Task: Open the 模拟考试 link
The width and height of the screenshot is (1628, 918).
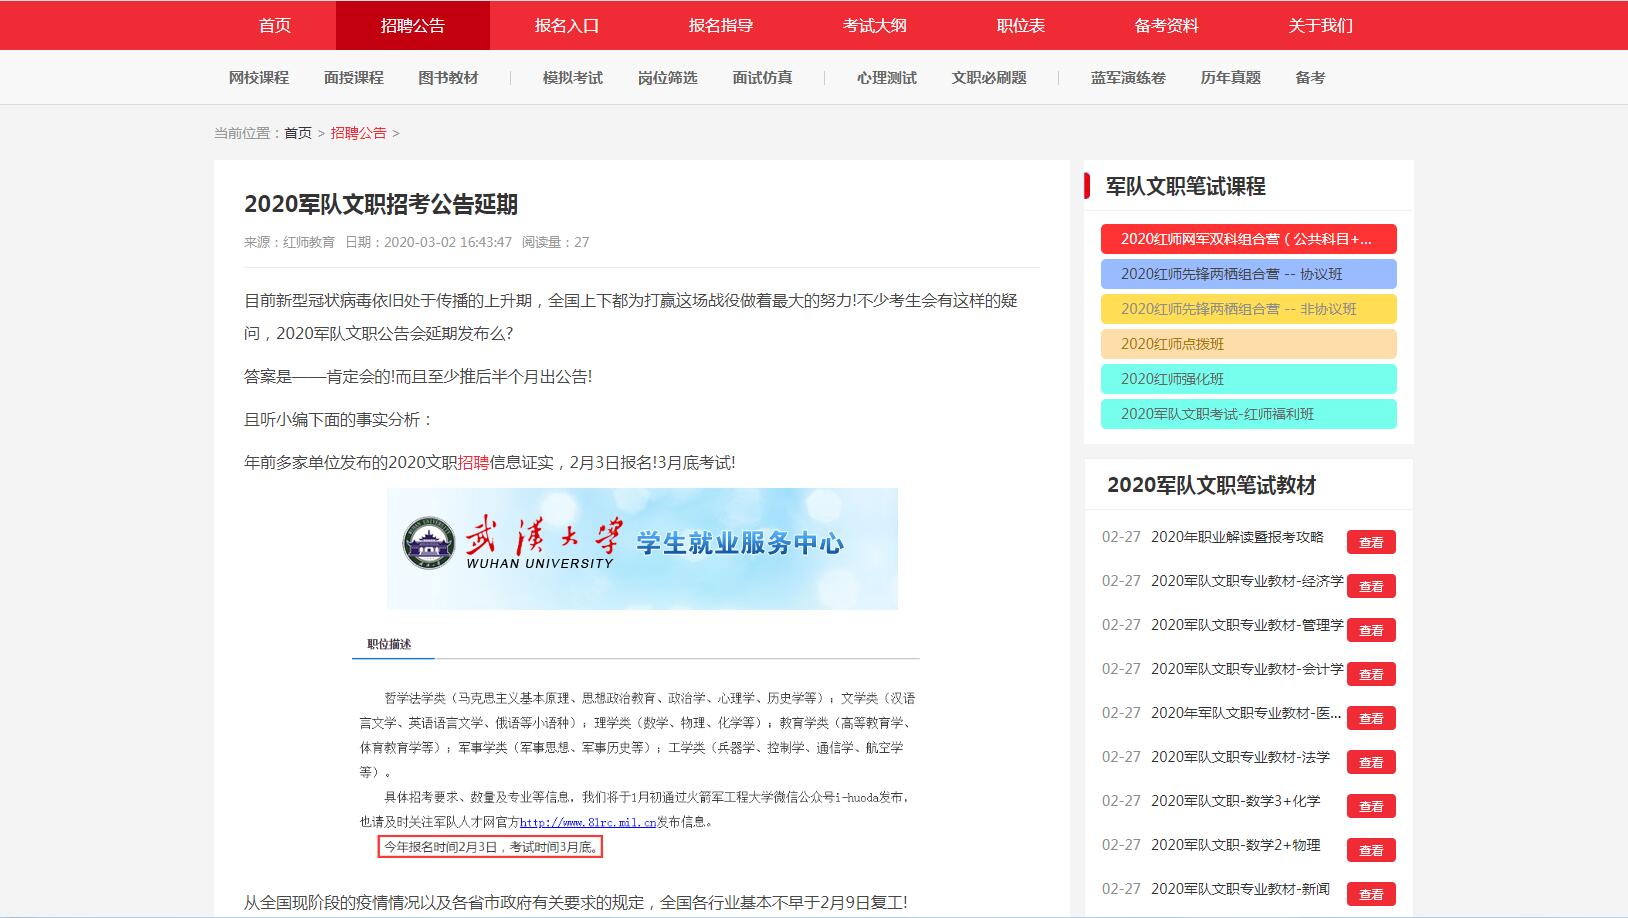Action: tap(569, 77)
